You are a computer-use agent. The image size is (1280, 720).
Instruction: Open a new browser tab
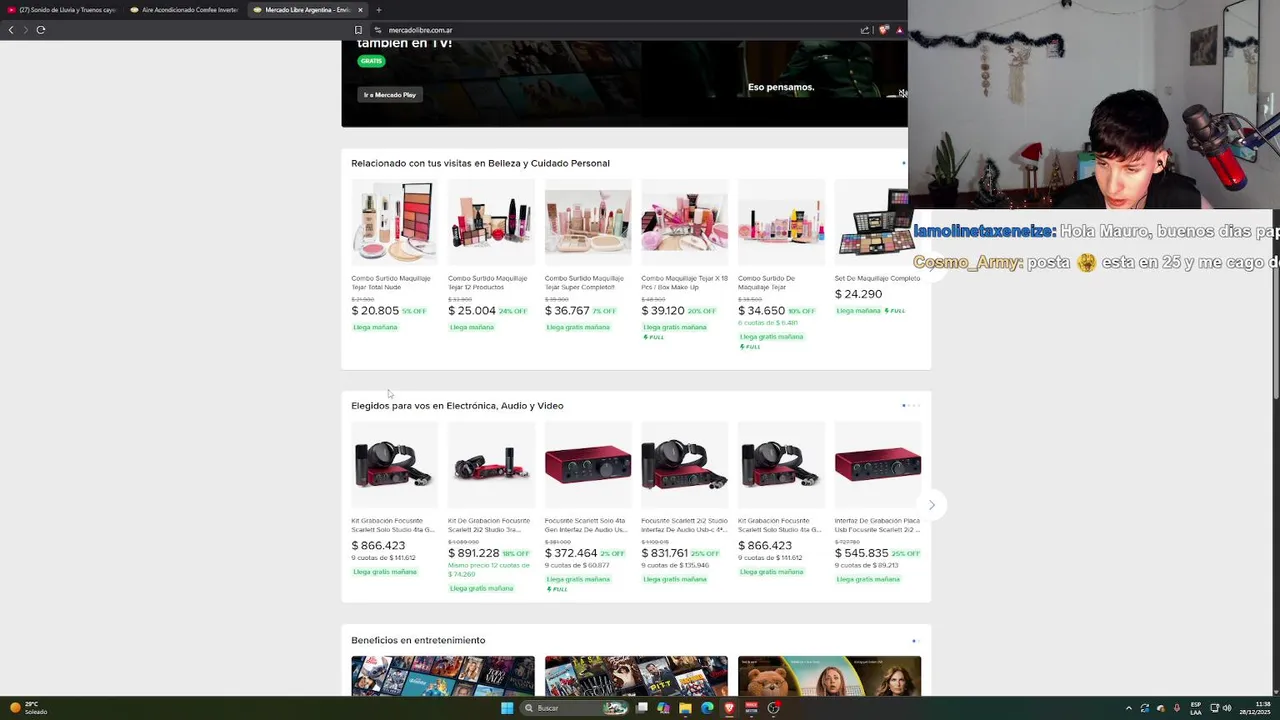[x=378, y=10]
